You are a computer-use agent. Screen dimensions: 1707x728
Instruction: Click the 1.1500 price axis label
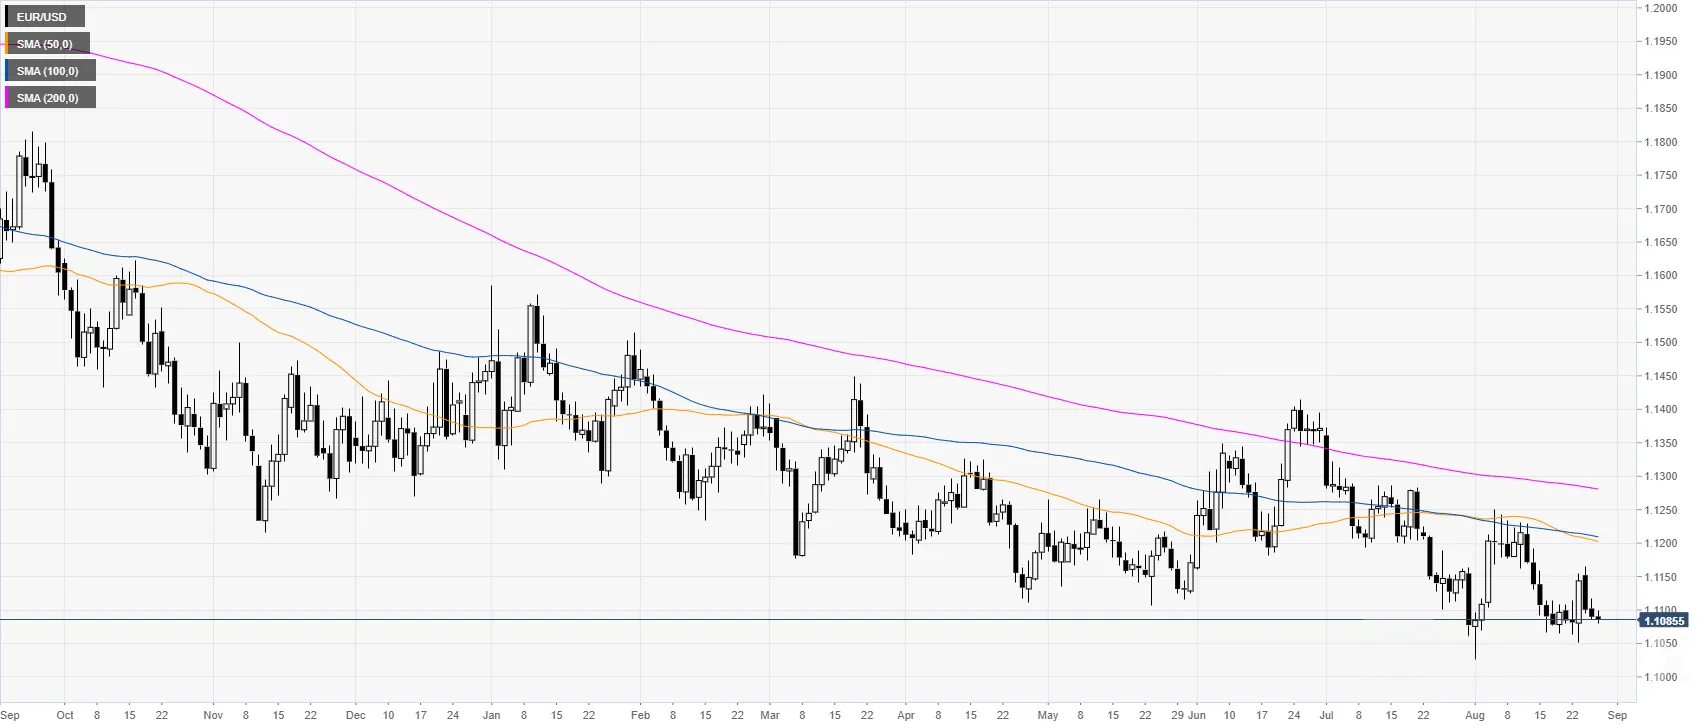tap(1661, 343)
